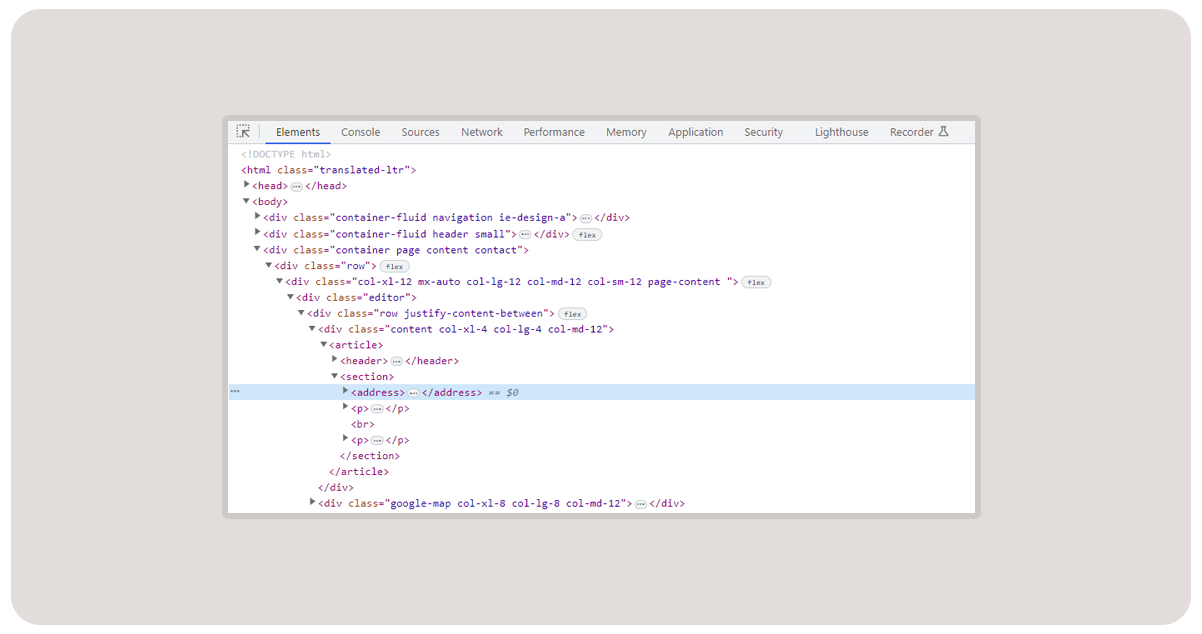Collapse the body element
This screenshot has height=634, width=1202.
246,201
